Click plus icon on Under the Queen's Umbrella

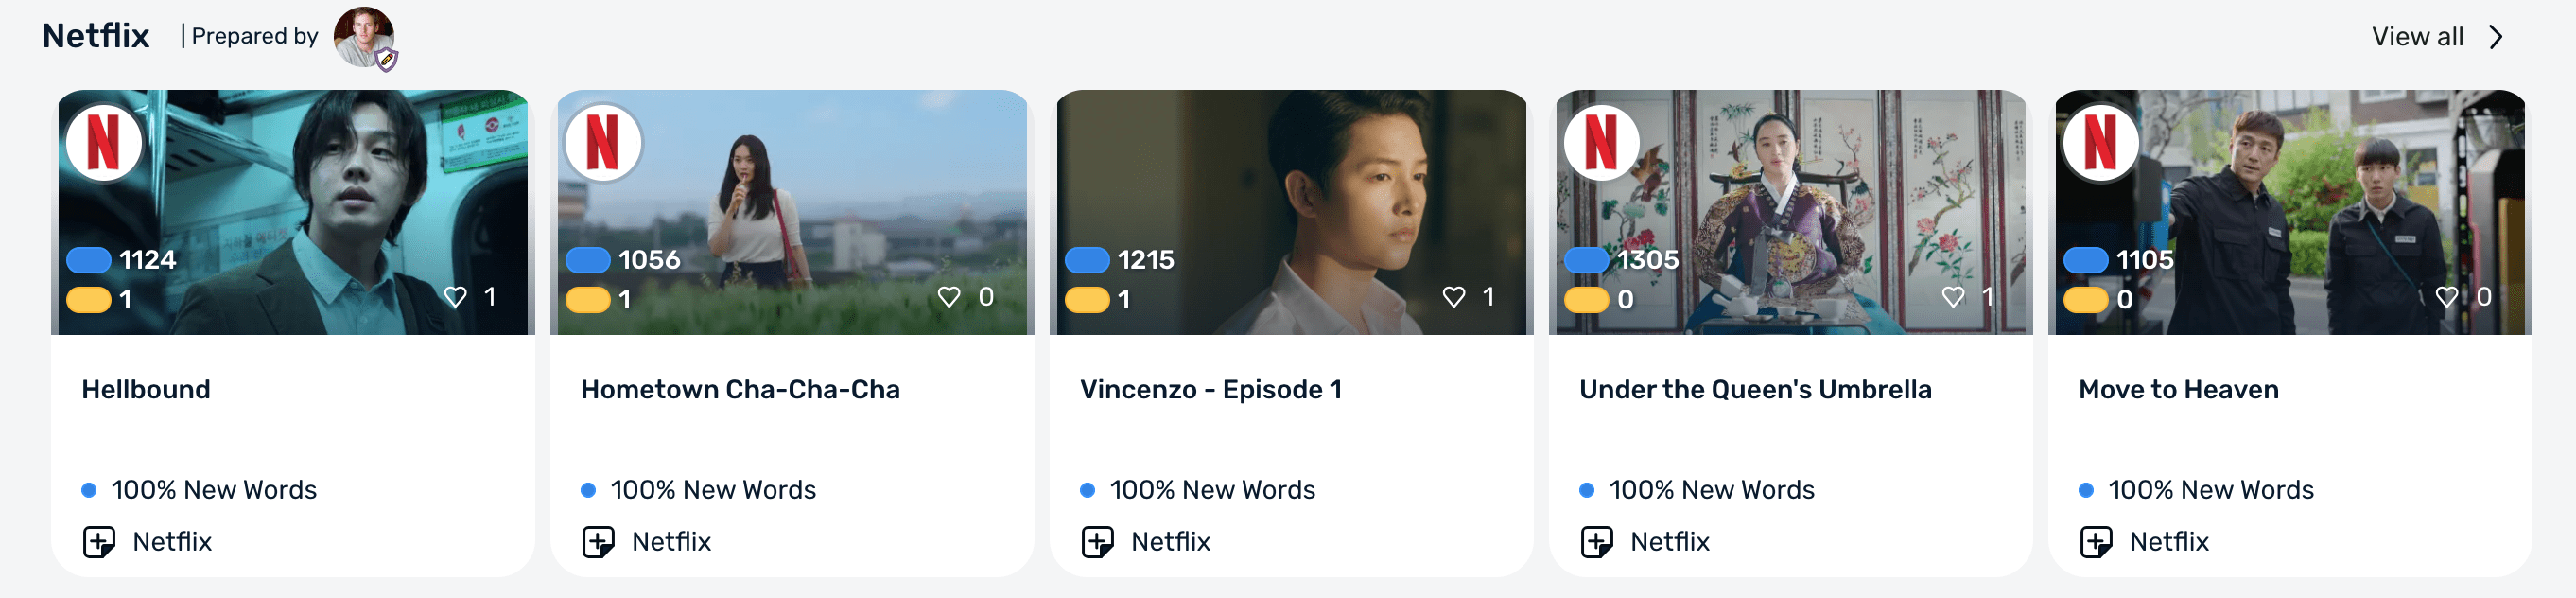pyautogui.click(x=1597, y=542)
